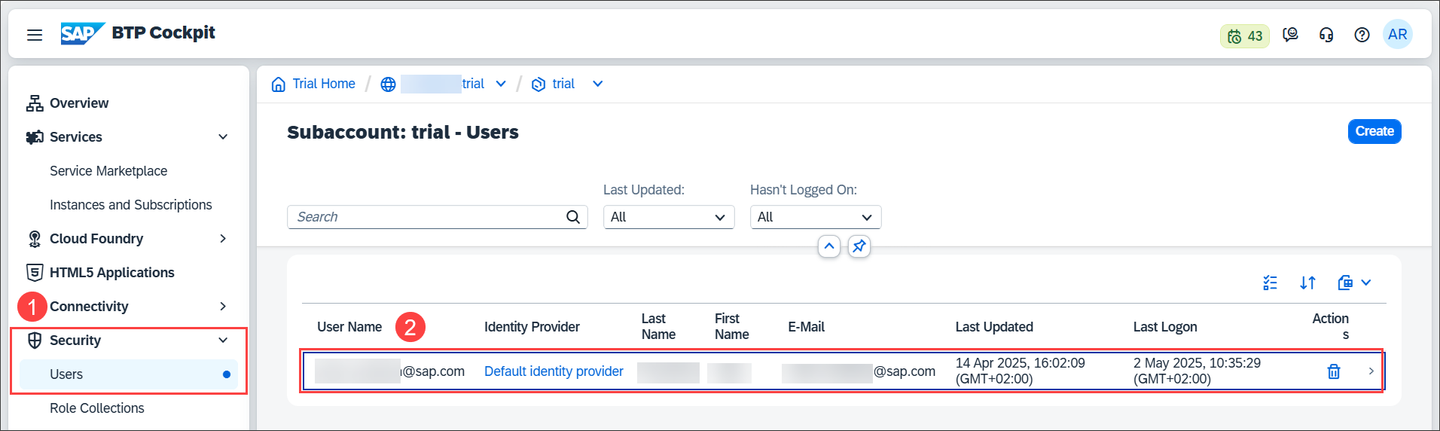Click the Cloud Foundry icon
The width and height of the screenshot is (1440, 431).
[x=34, y=239]
